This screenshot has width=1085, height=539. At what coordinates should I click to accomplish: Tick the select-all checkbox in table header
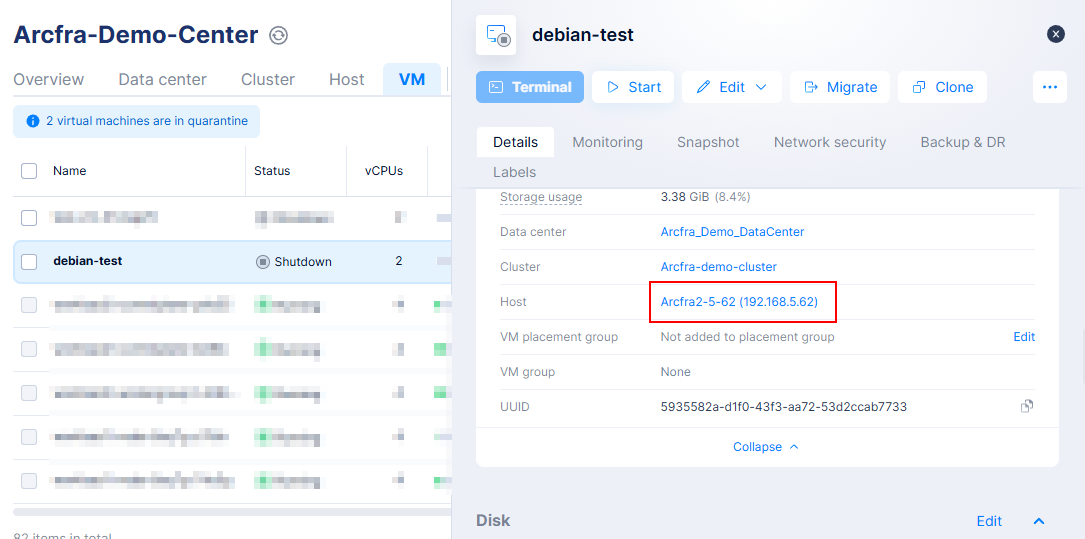pos(29,171)
